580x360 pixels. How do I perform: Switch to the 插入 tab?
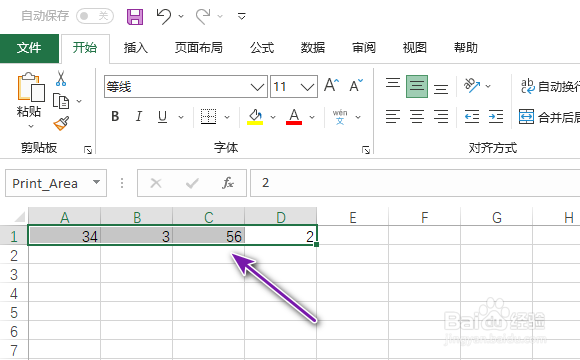(x=136, y=48)
